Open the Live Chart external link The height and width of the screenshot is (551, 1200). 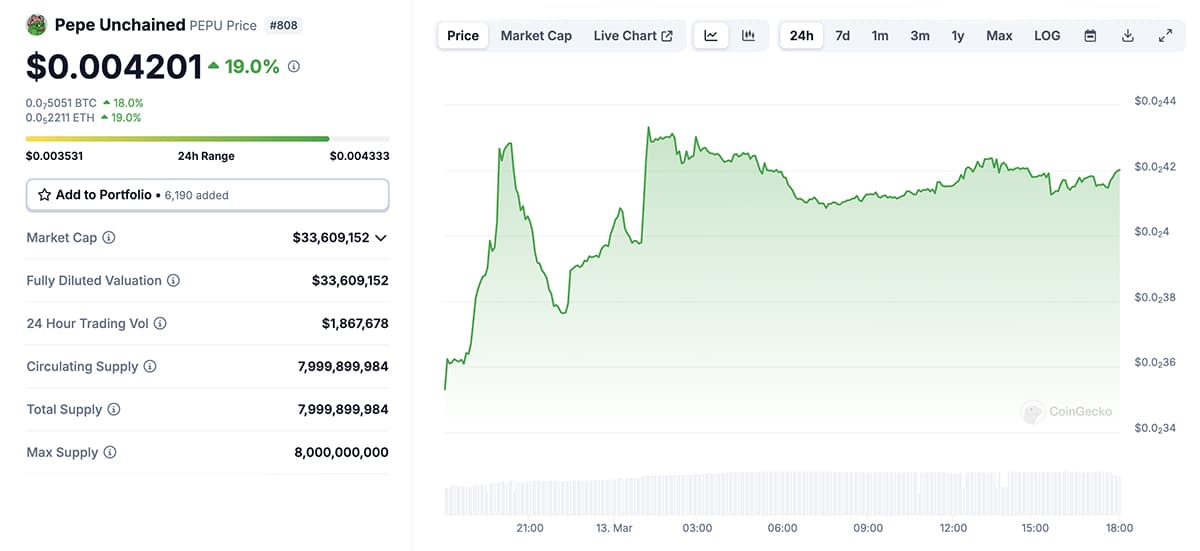pyautogui.click(x=633, y=36)
